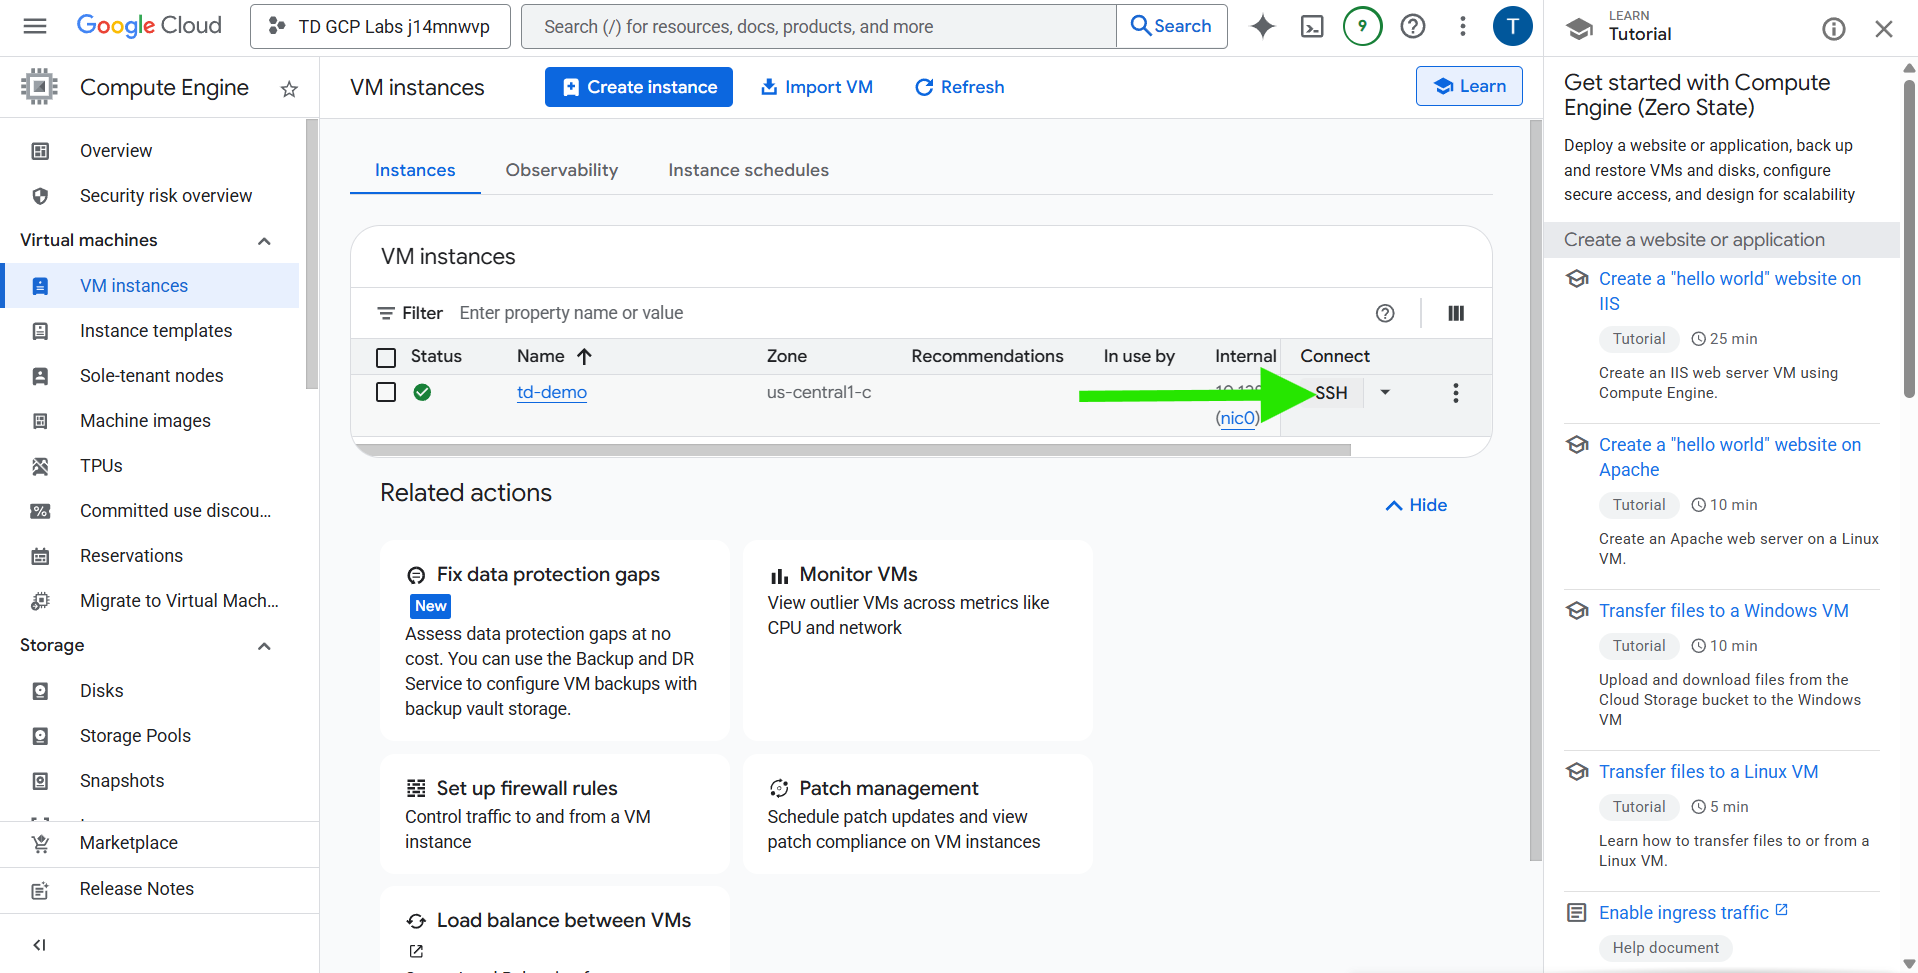Open notifications showing 9 items
1918x973 pixels.
(1362, 26)
